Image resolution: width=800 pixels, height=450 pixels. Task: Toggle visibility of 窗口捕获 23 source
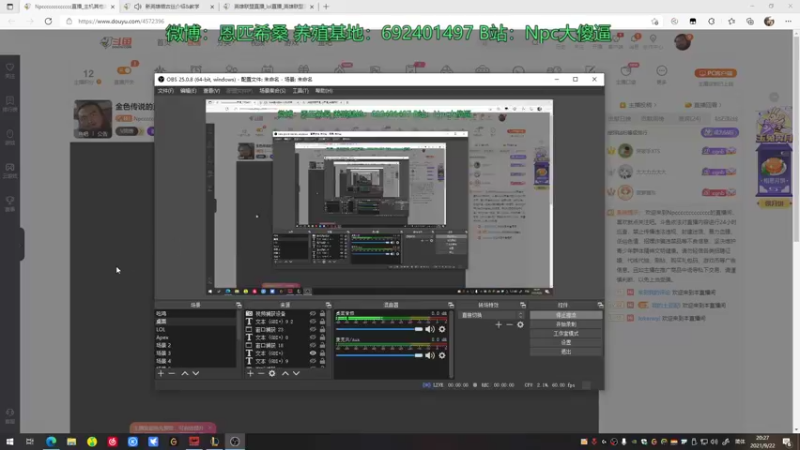tap(313, 330)
